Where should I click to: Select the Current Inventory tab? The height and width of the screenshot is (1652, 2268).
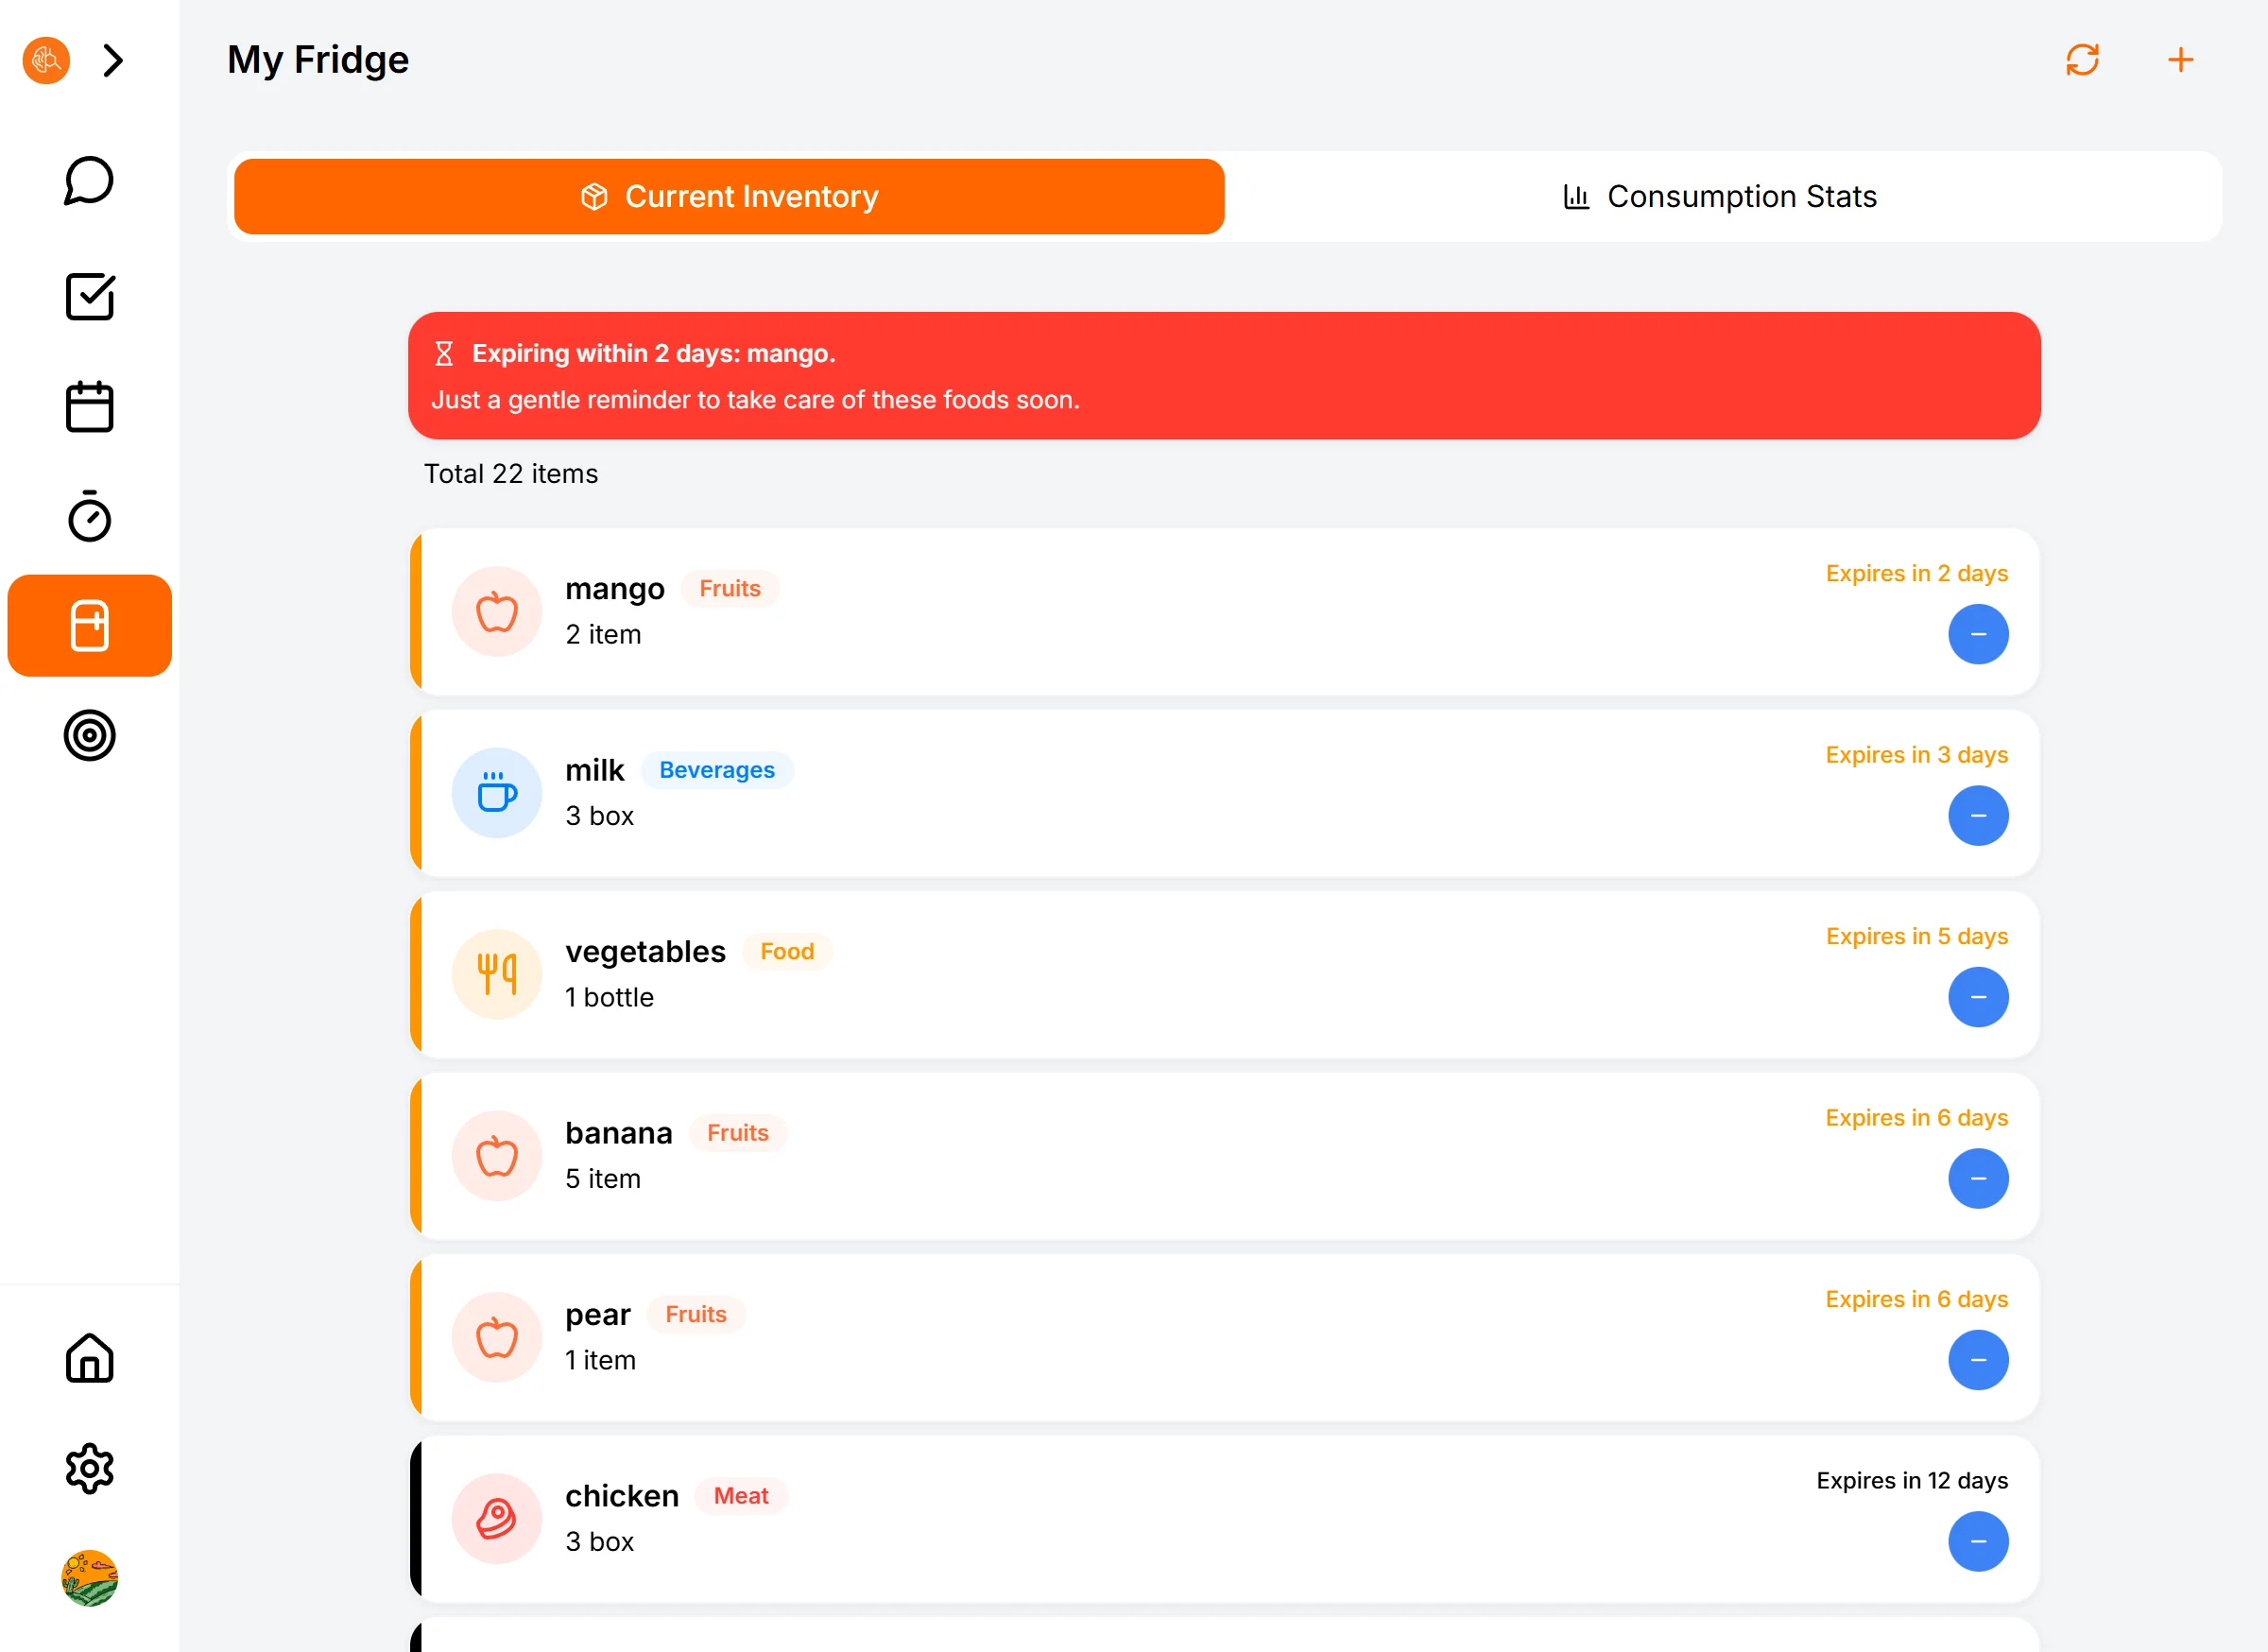pos(729,197)
